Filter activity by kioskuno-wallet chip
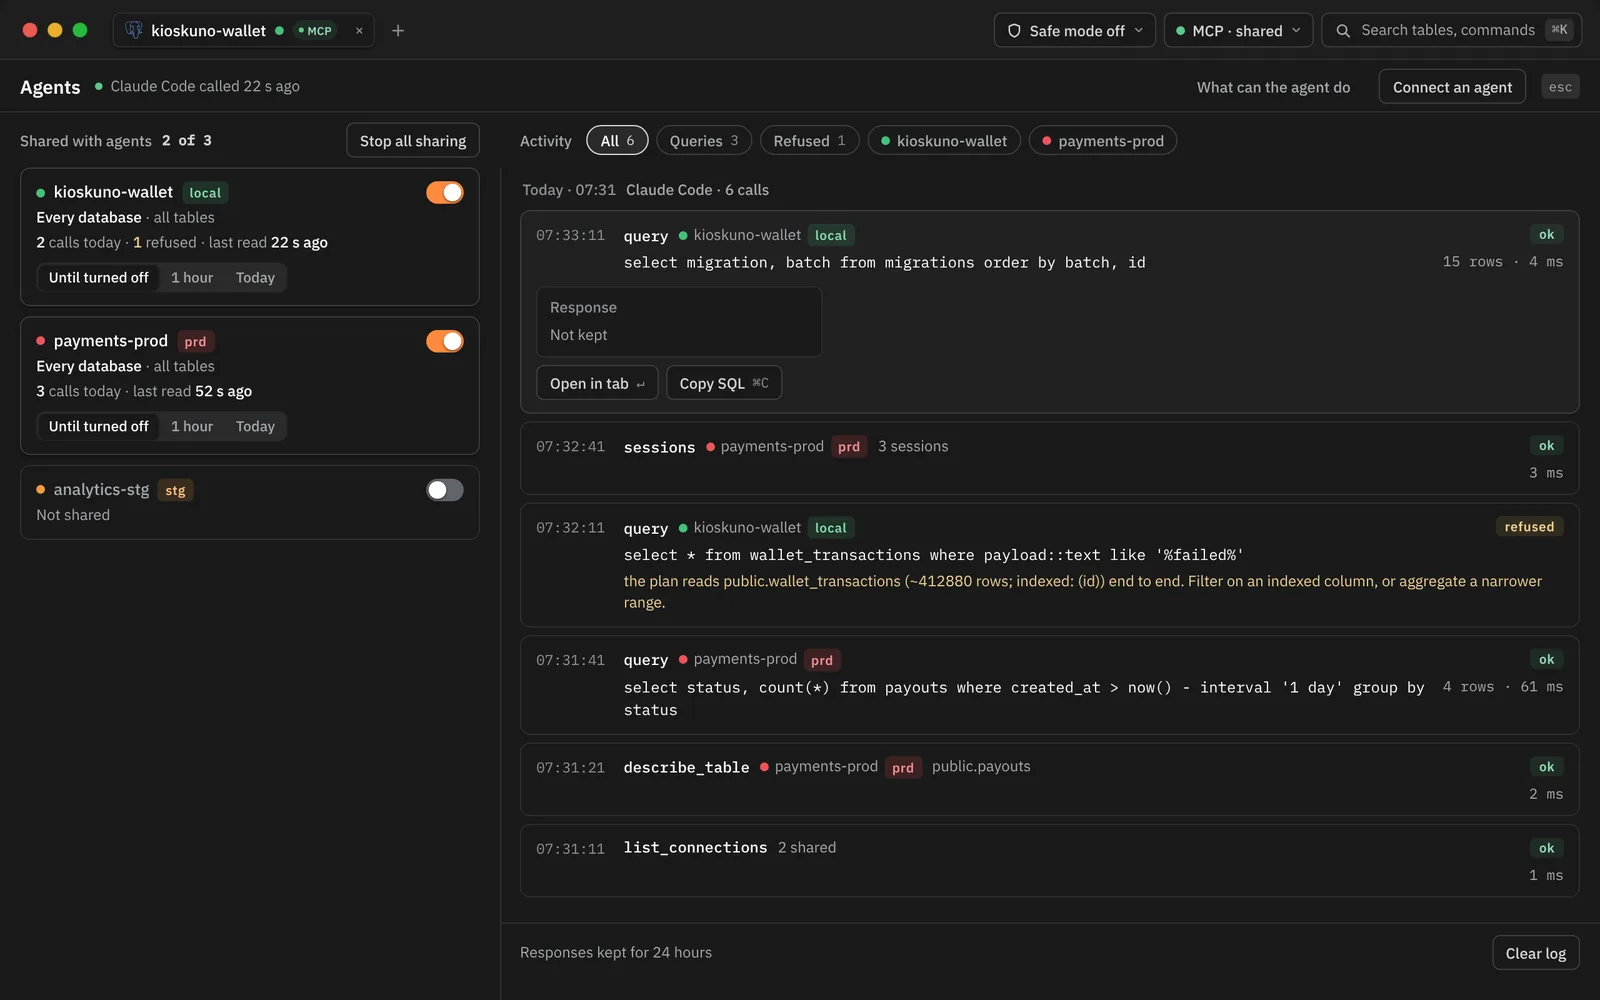 point(944,141)
